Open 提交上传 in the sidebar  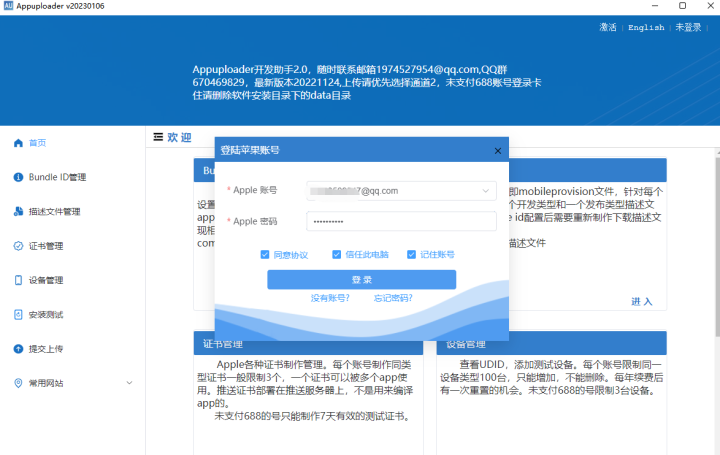46,349
